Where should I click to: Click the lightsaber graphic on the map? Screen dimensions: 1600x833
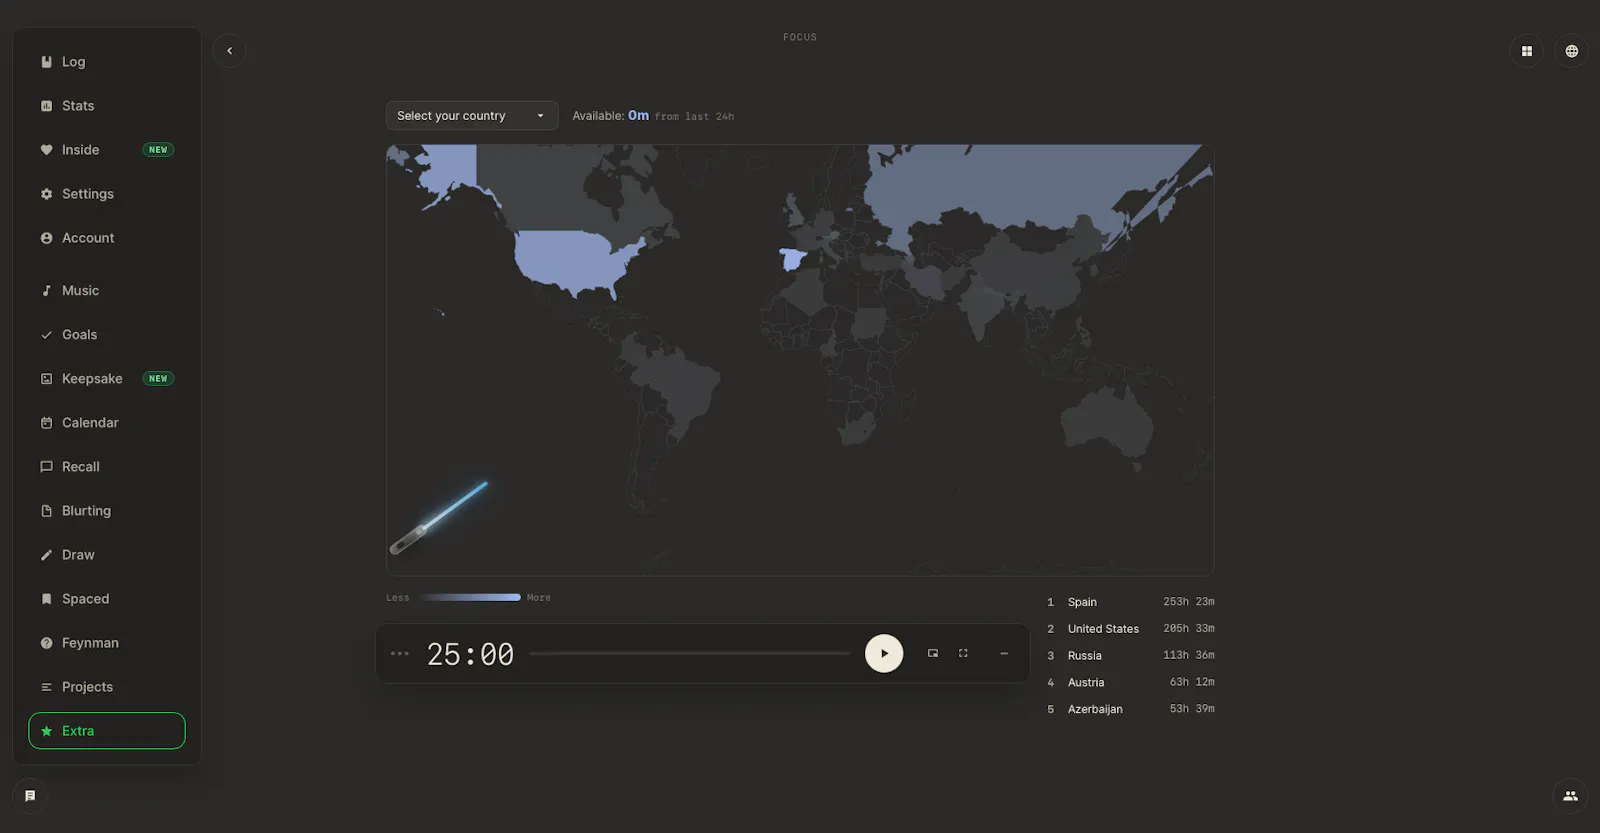(x=439, y=517)
